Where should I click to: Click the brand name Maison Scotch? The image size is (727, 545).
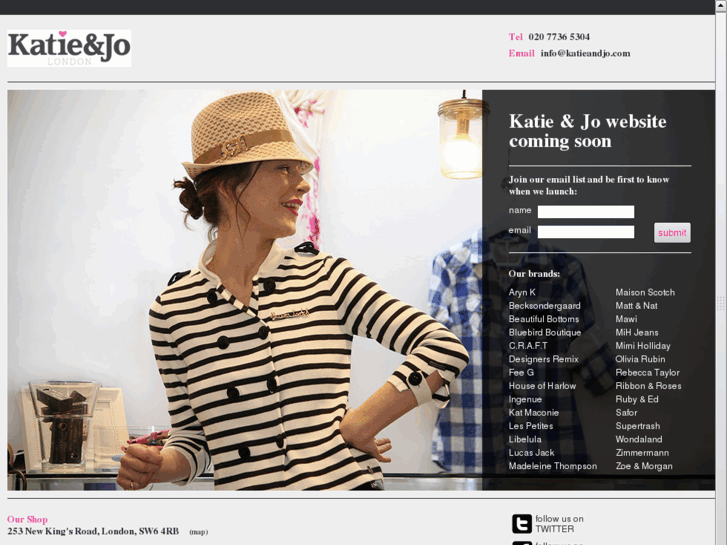tap(645, 292)
